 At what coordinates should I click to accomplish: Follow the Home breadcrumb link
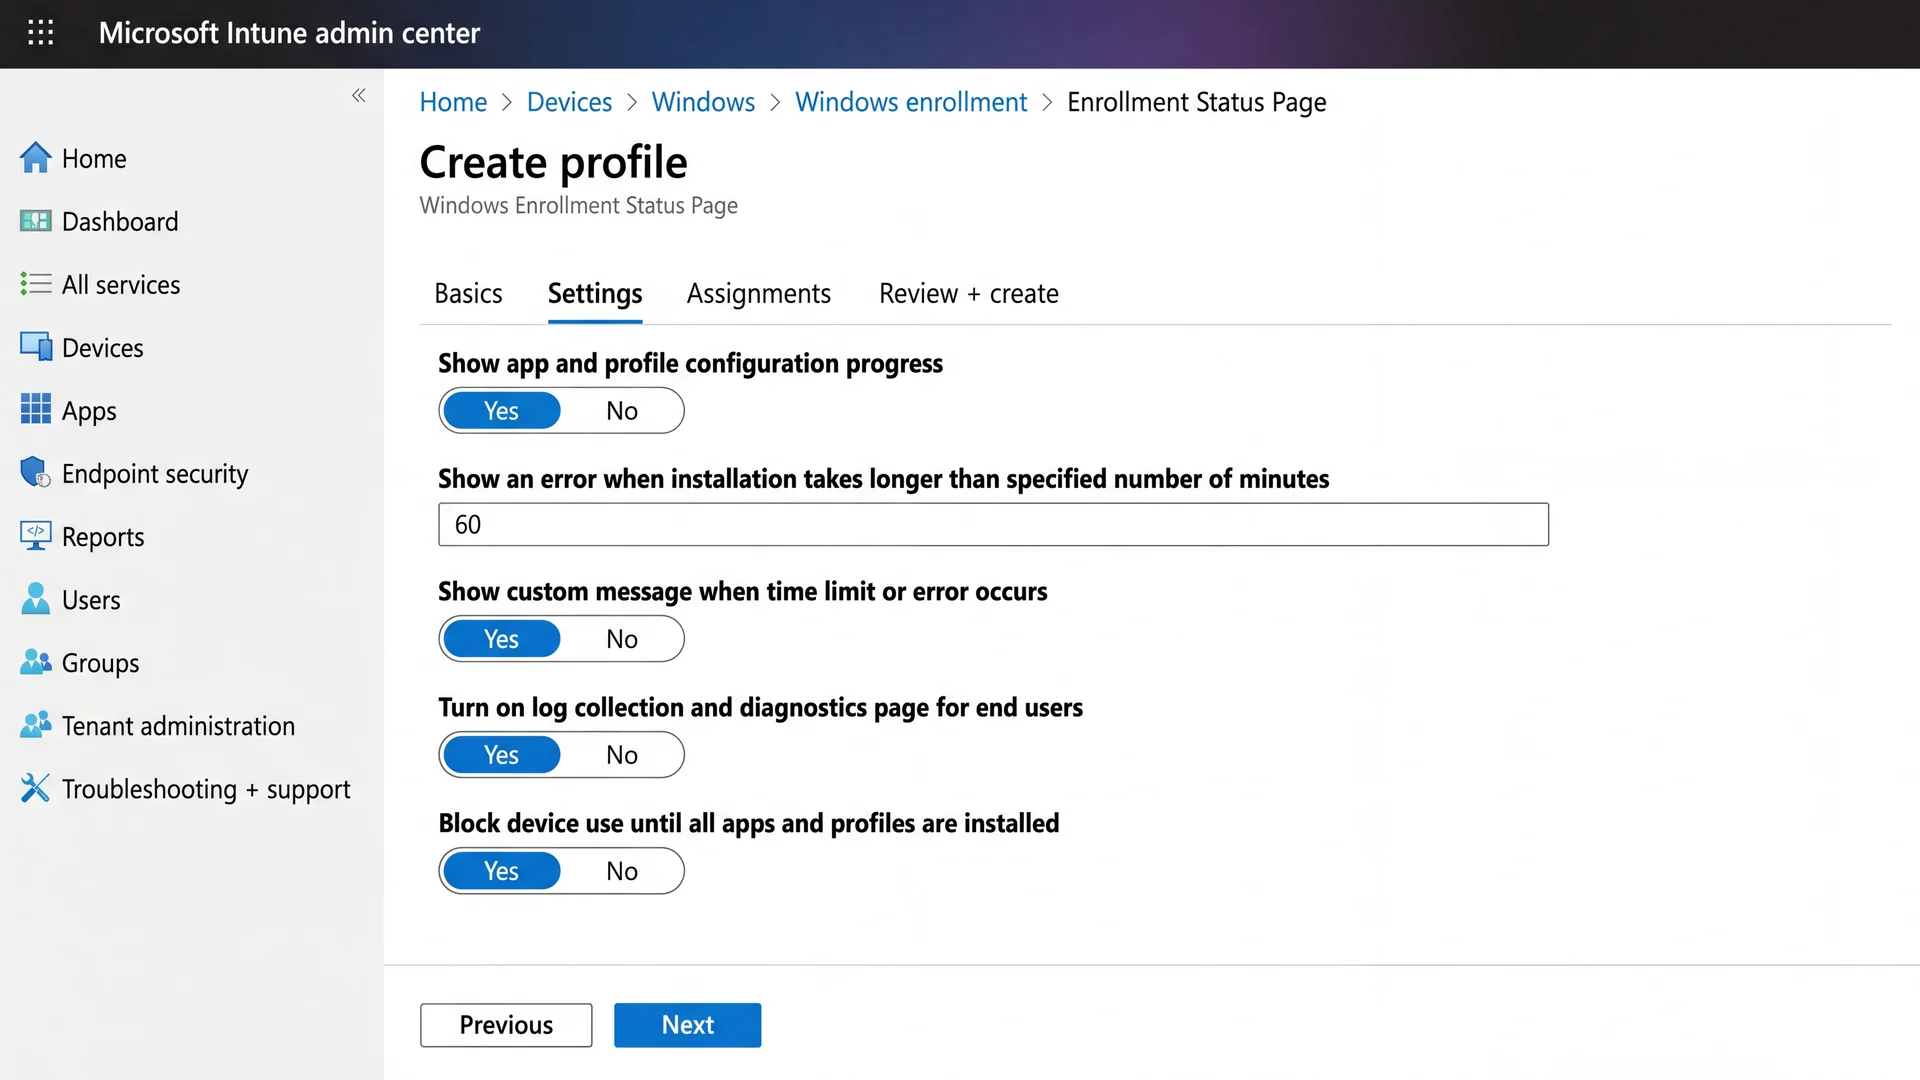[453, 102]
